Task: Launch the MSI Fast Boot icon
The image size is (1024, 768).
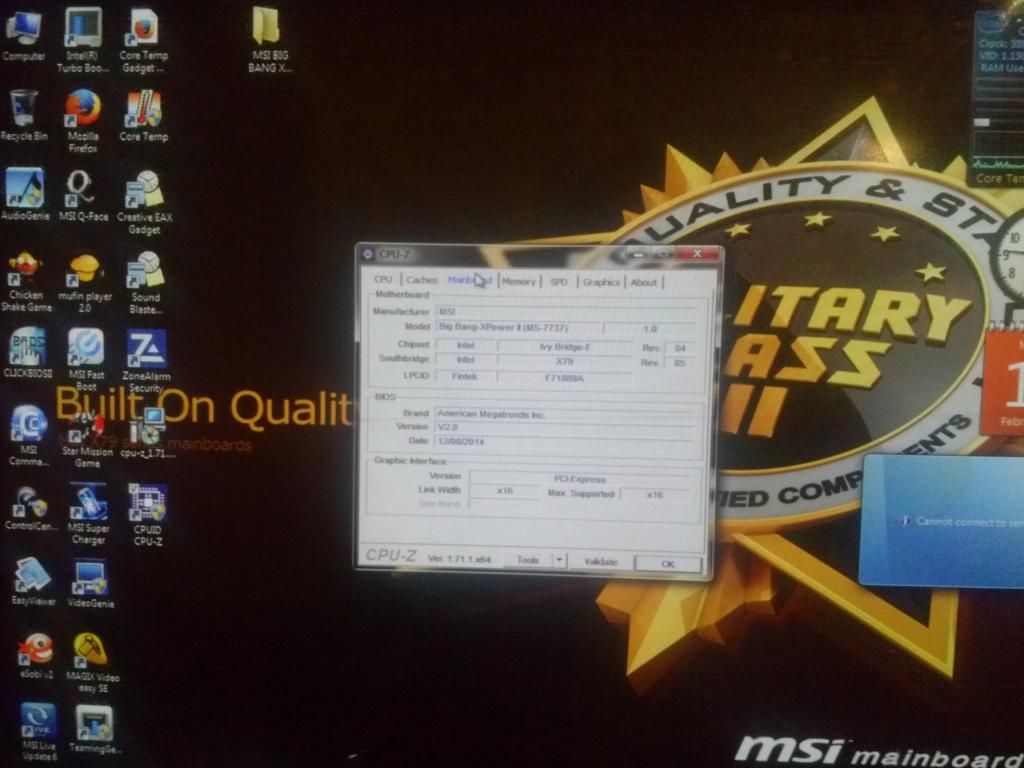Action: pos(86,360)
